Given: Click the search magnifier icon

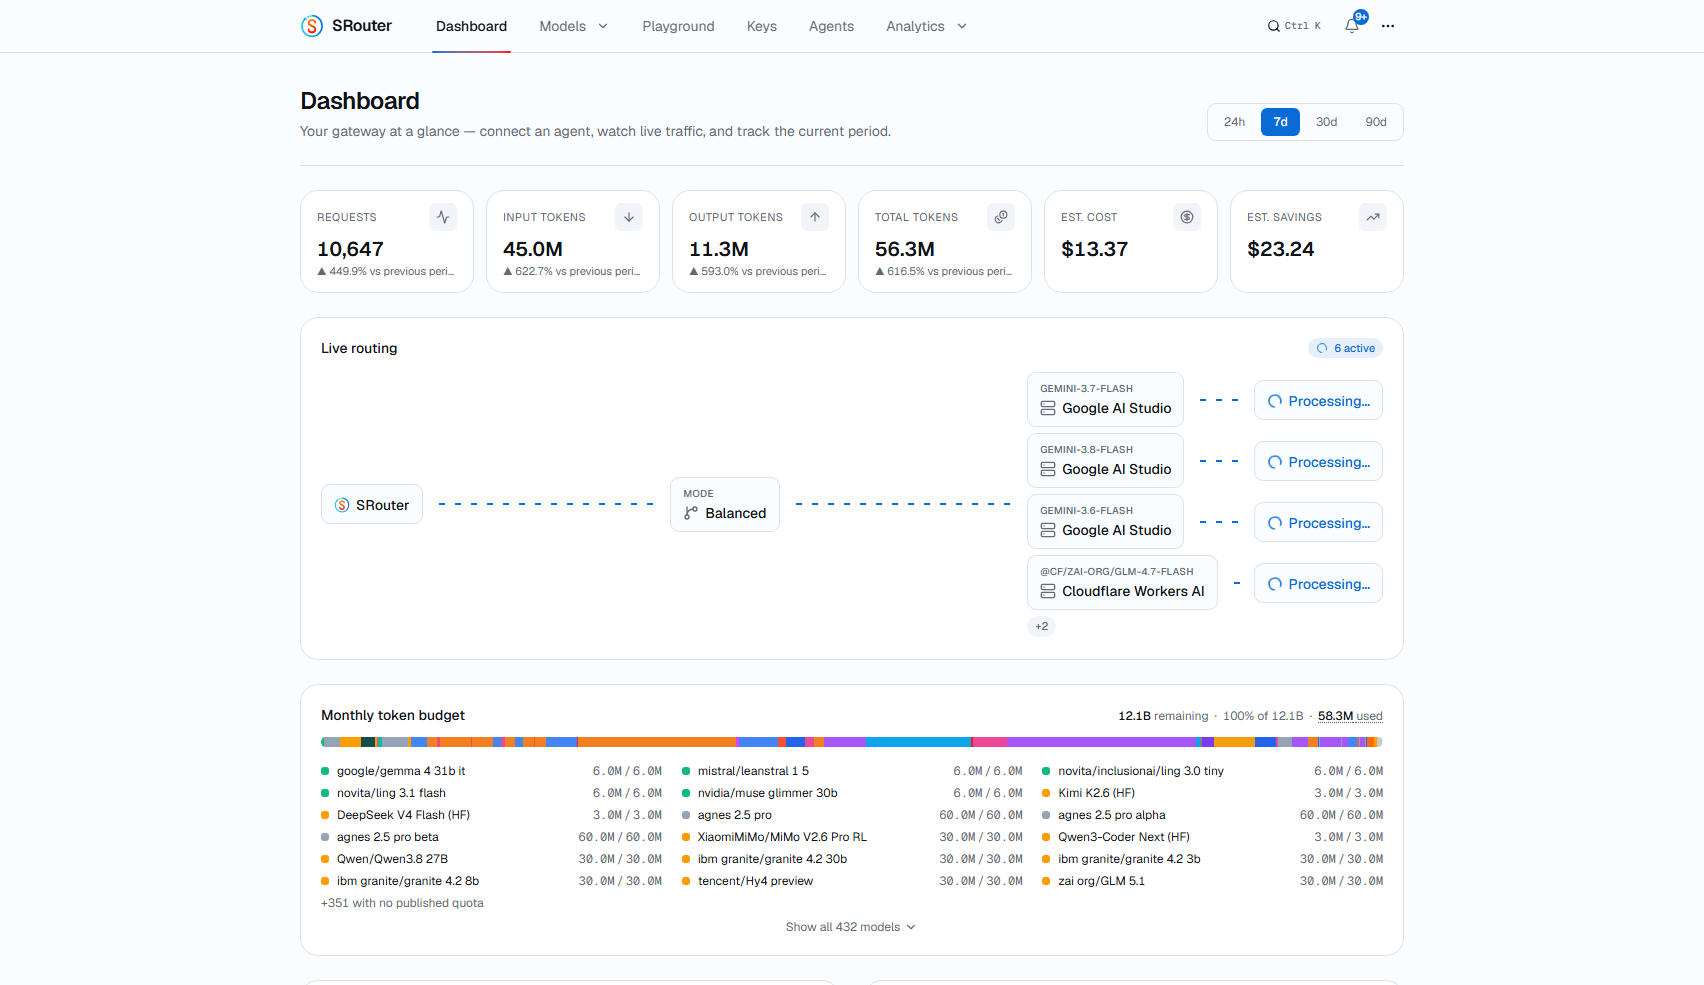Looking at the screenshot, I should (1274, 26).
